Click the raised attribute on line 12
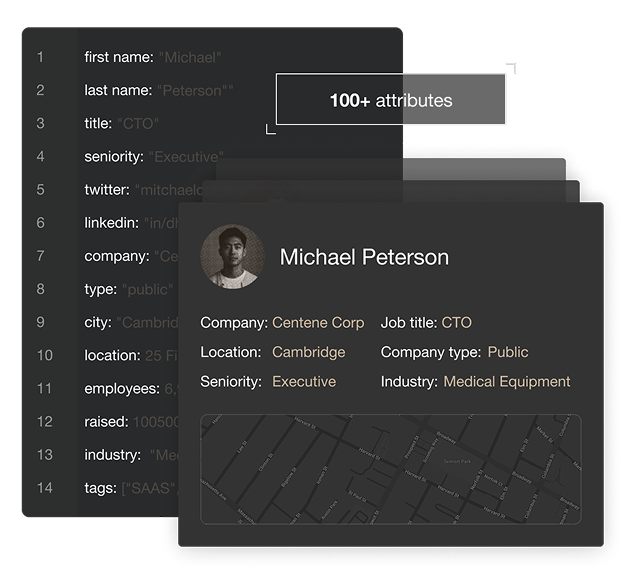The height and width of the screenshot is (572, 628). (x=130, y=421)
